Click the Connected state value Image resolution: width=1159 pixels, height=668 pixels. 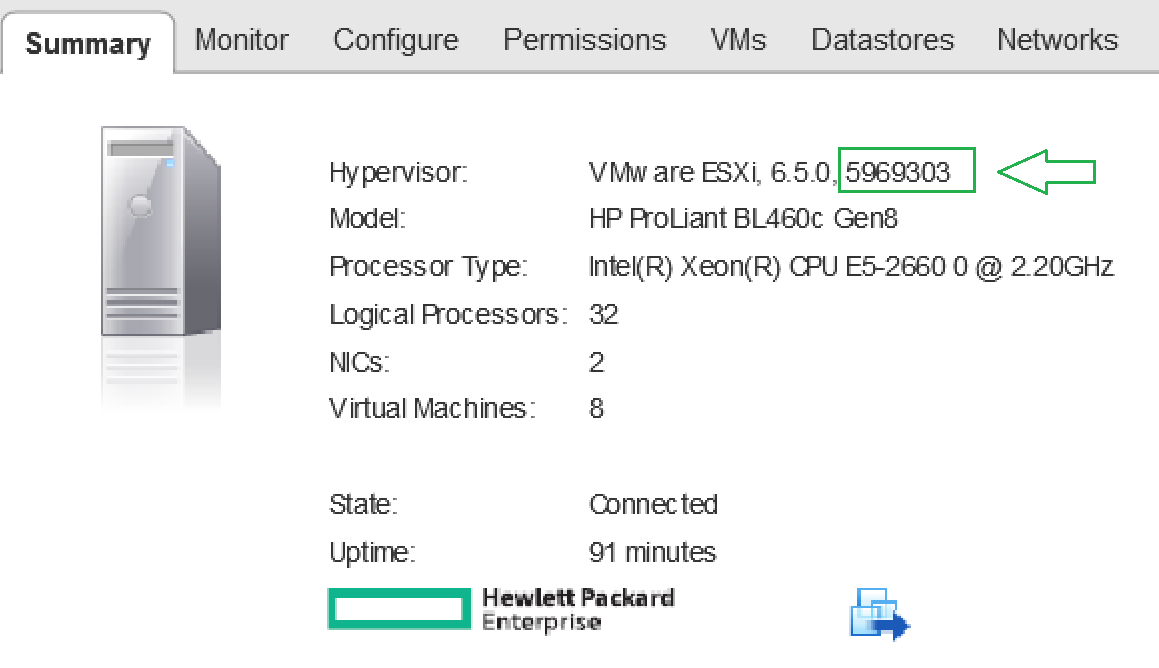(x=653, y=504)
